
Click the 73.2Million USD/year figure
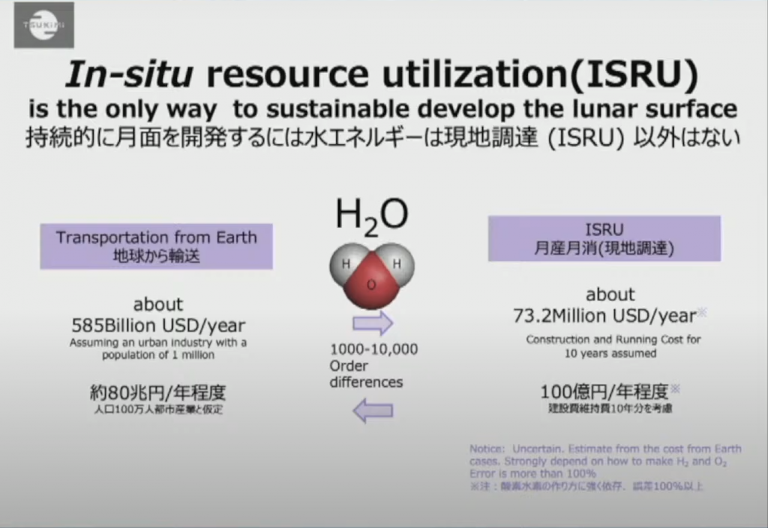605,316
